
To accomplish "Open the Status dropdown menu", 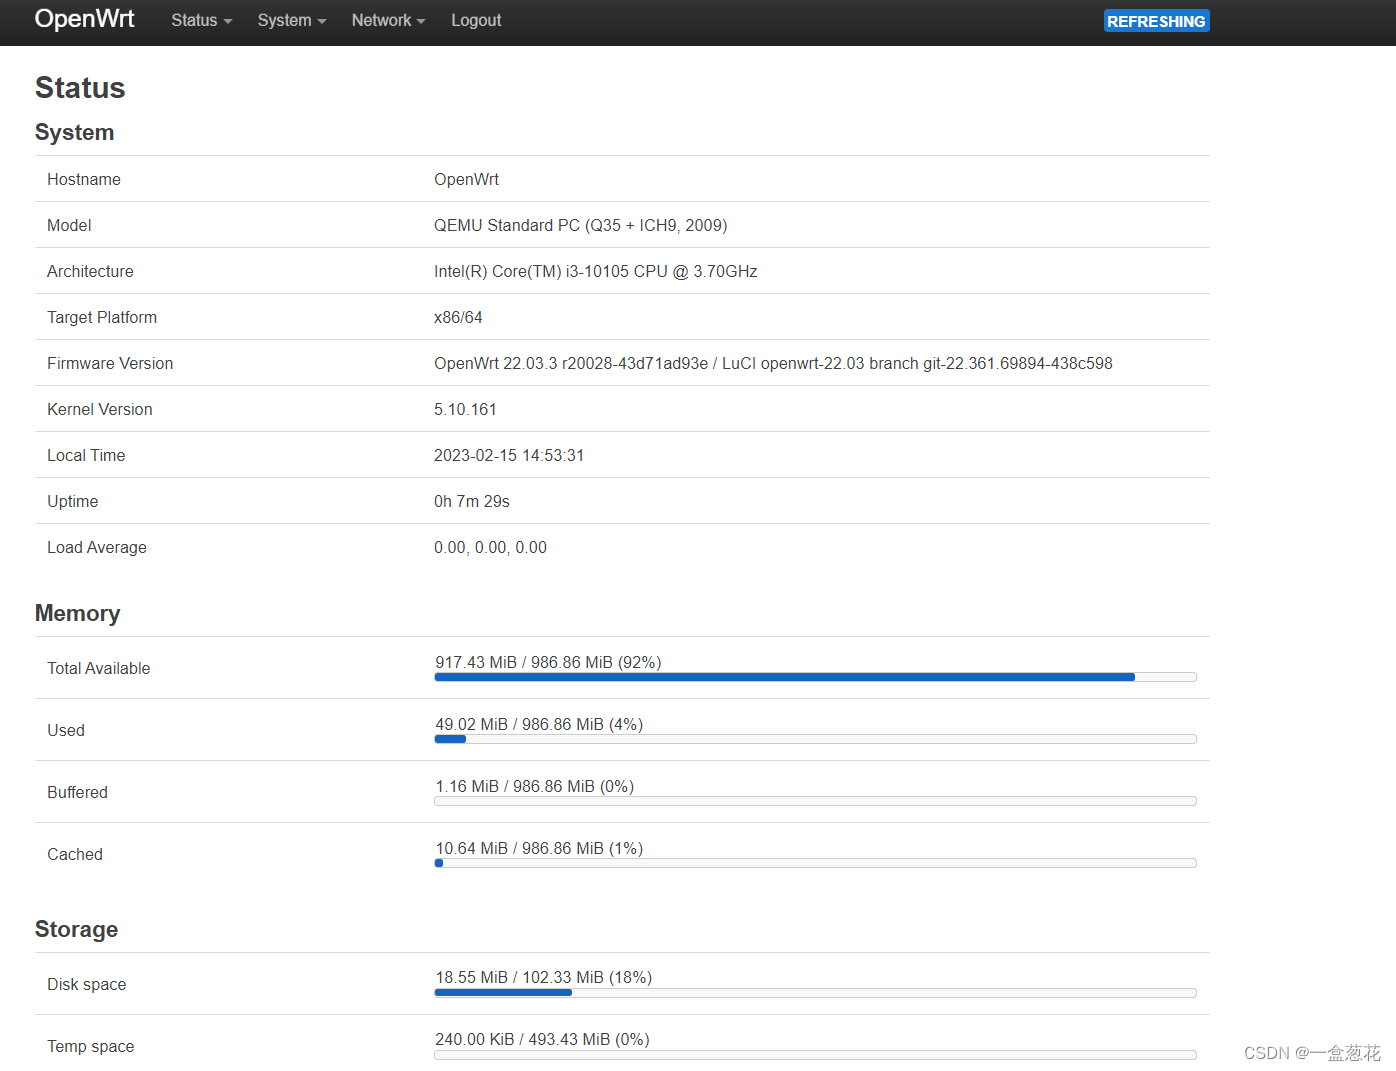I will tap(200, 20).
